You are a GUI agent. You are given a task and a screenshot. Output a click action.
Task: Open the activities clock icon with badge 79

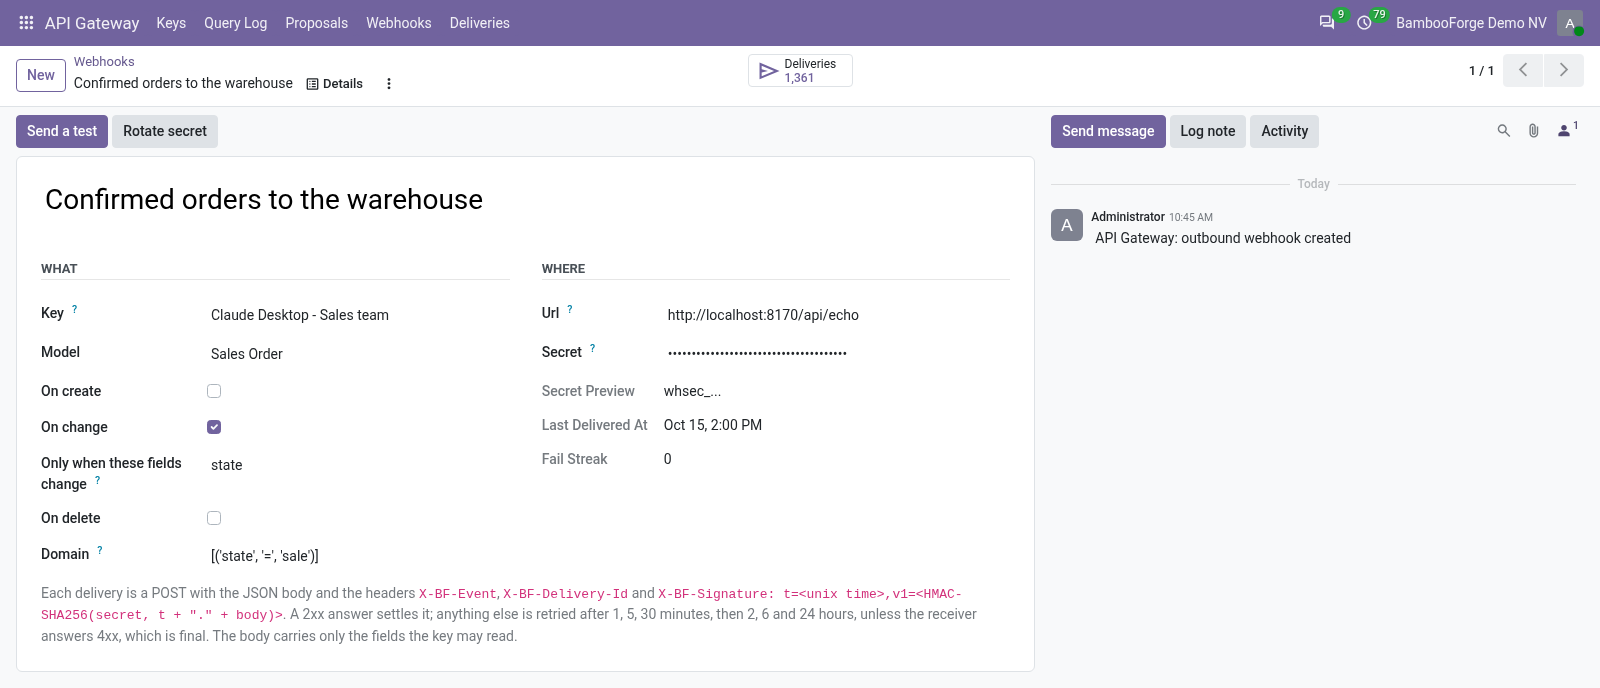(x=1364, y=22)
